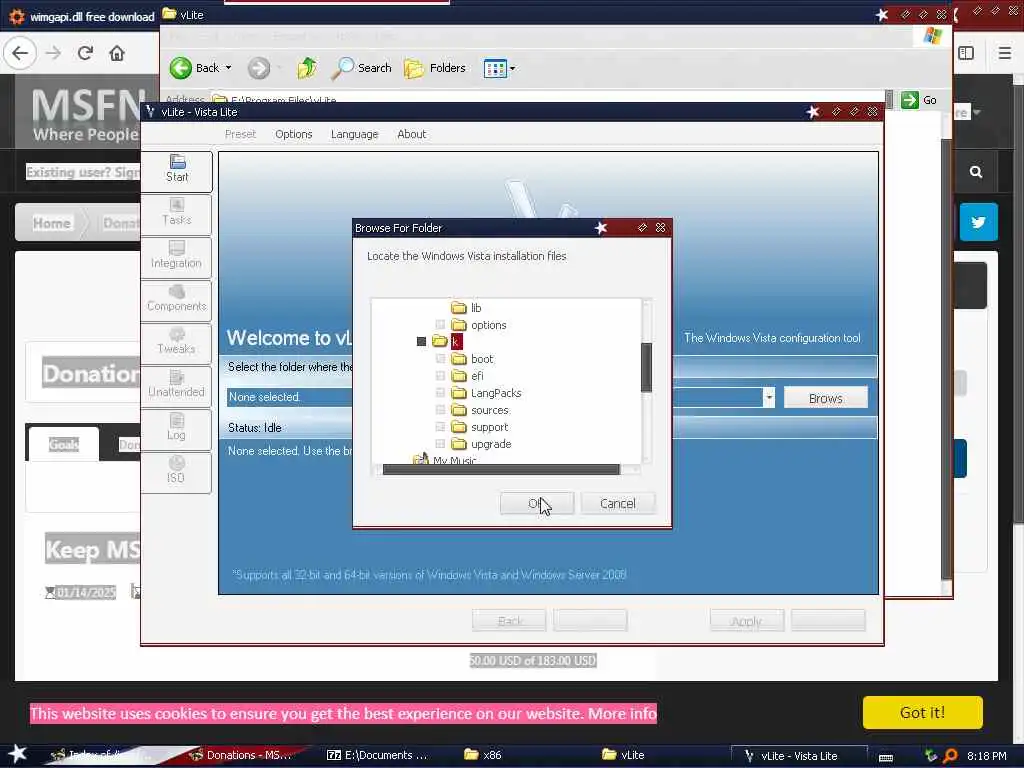Image resolution: width=1024 pixels, height=768 pixels.
Task: Click the Browse button in vLite
Action: coord(825,398)
